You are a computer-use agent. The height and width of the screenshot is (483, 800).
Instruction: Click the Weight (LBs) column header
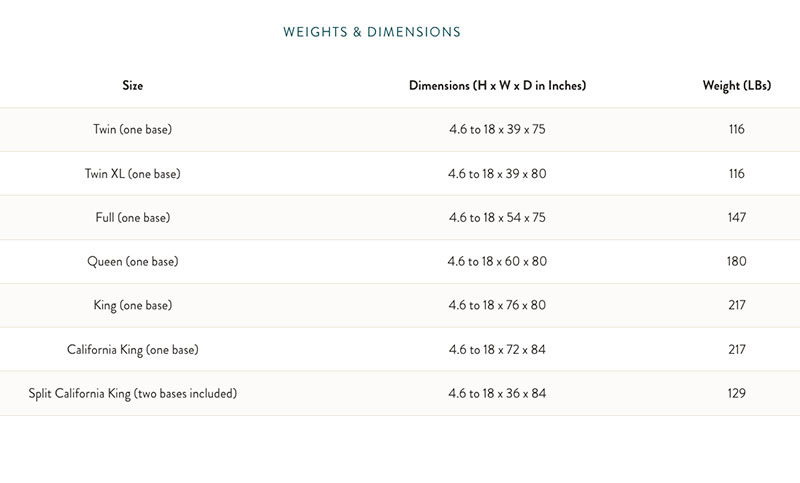[736, 86]
